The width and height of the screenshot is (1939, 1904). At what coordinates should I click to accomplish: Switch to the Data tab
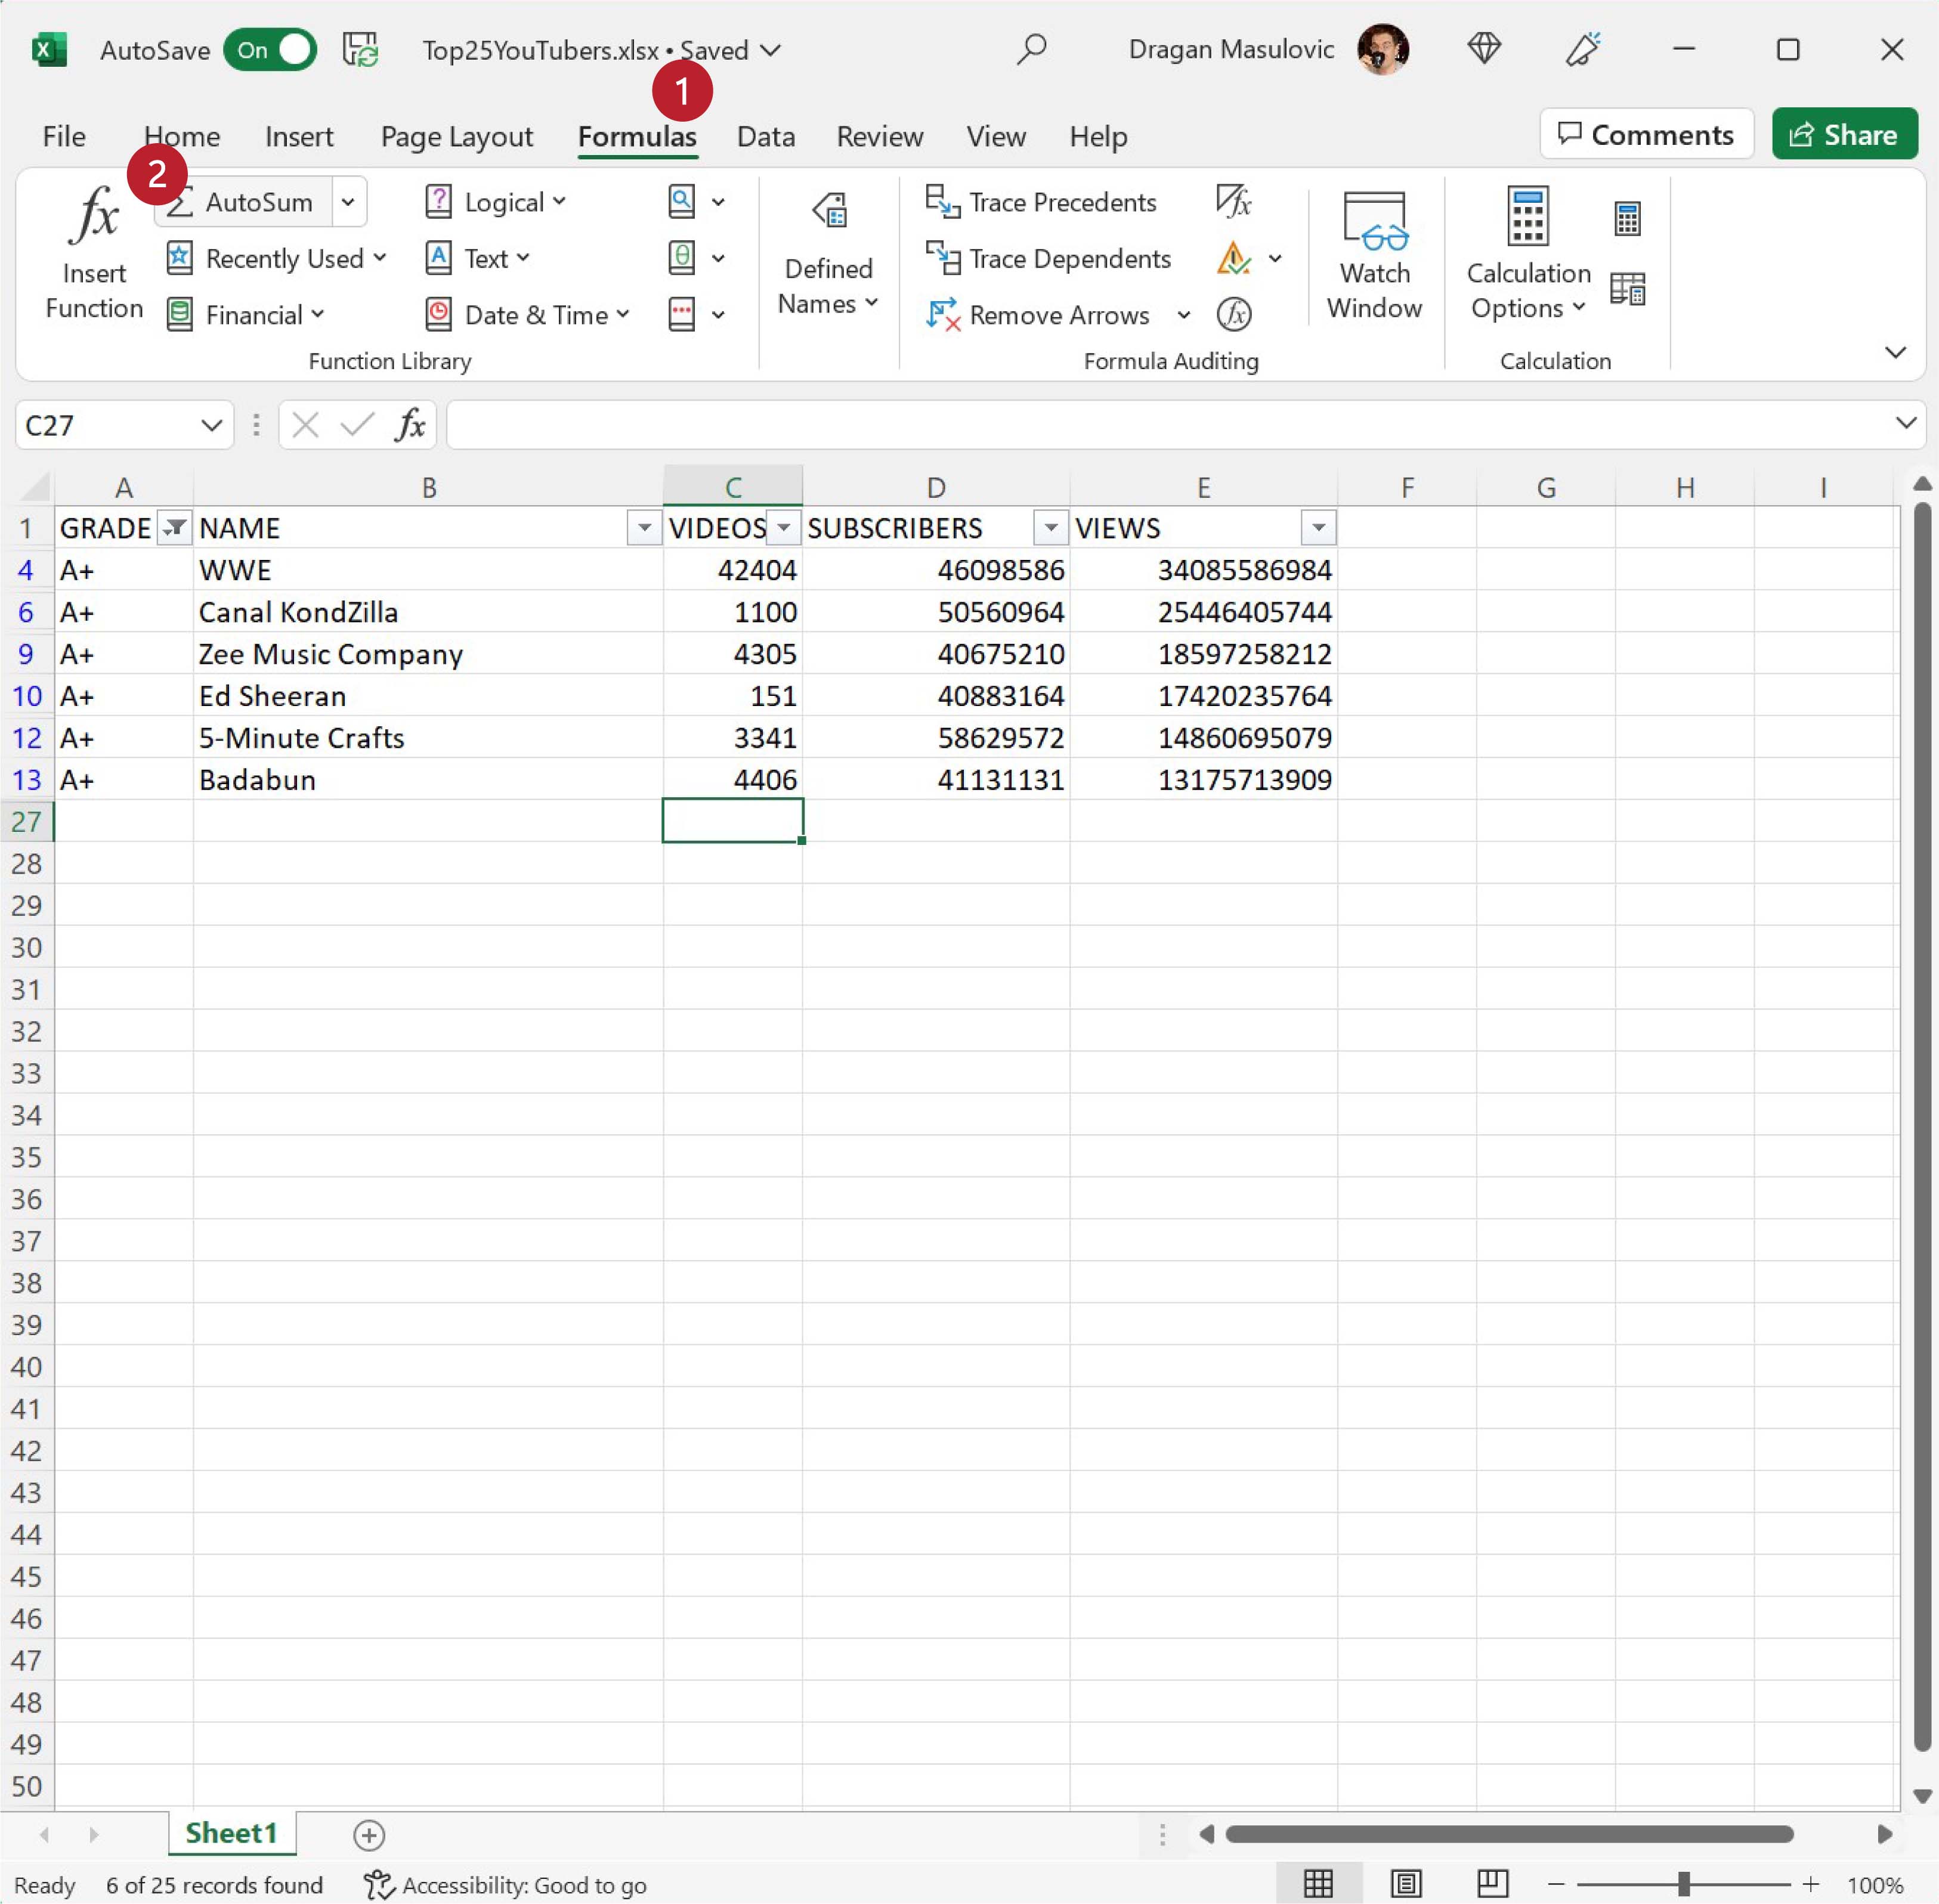click(765, 136)
